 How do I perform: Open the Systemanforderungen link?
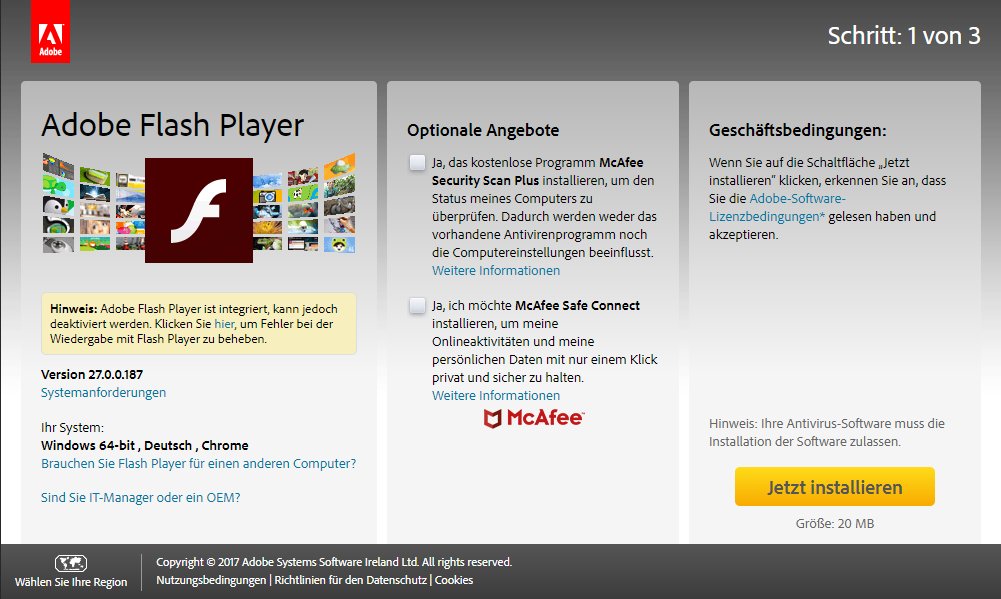[x=103, y=392]
